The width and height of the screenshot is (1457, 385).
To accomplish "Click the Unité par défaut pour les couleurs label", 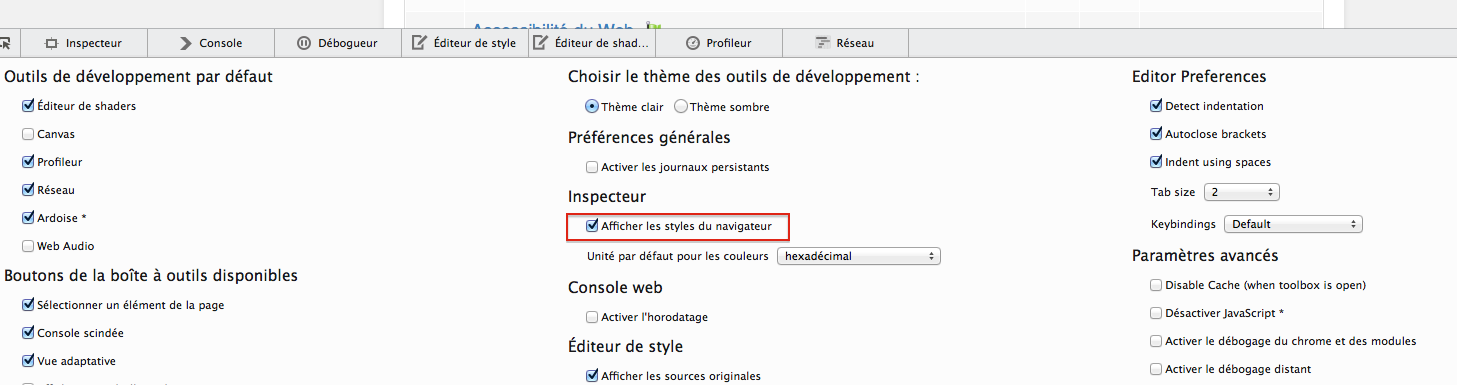I will point(677,256).
